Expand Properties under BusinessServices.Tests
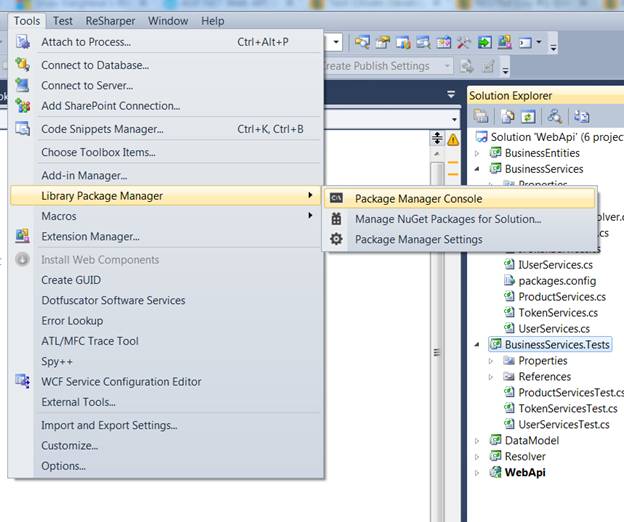This screenshot has width=624, height=522. (x=491, y=361)
